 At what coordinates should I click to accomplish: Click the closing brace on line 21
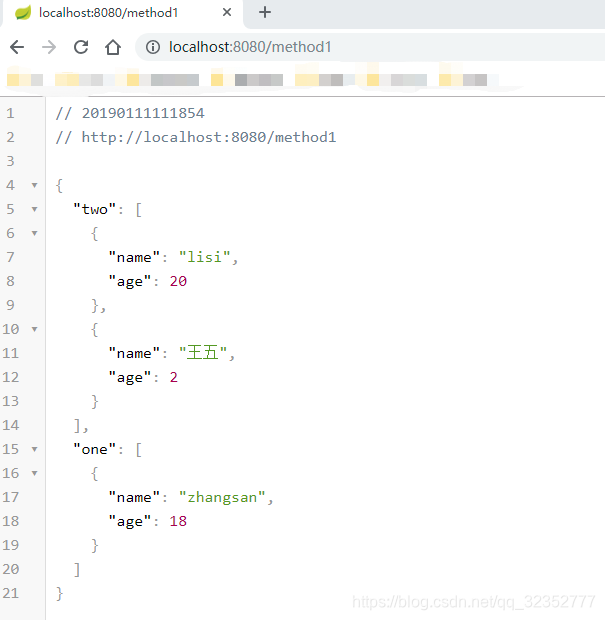(x=59, y=594)
